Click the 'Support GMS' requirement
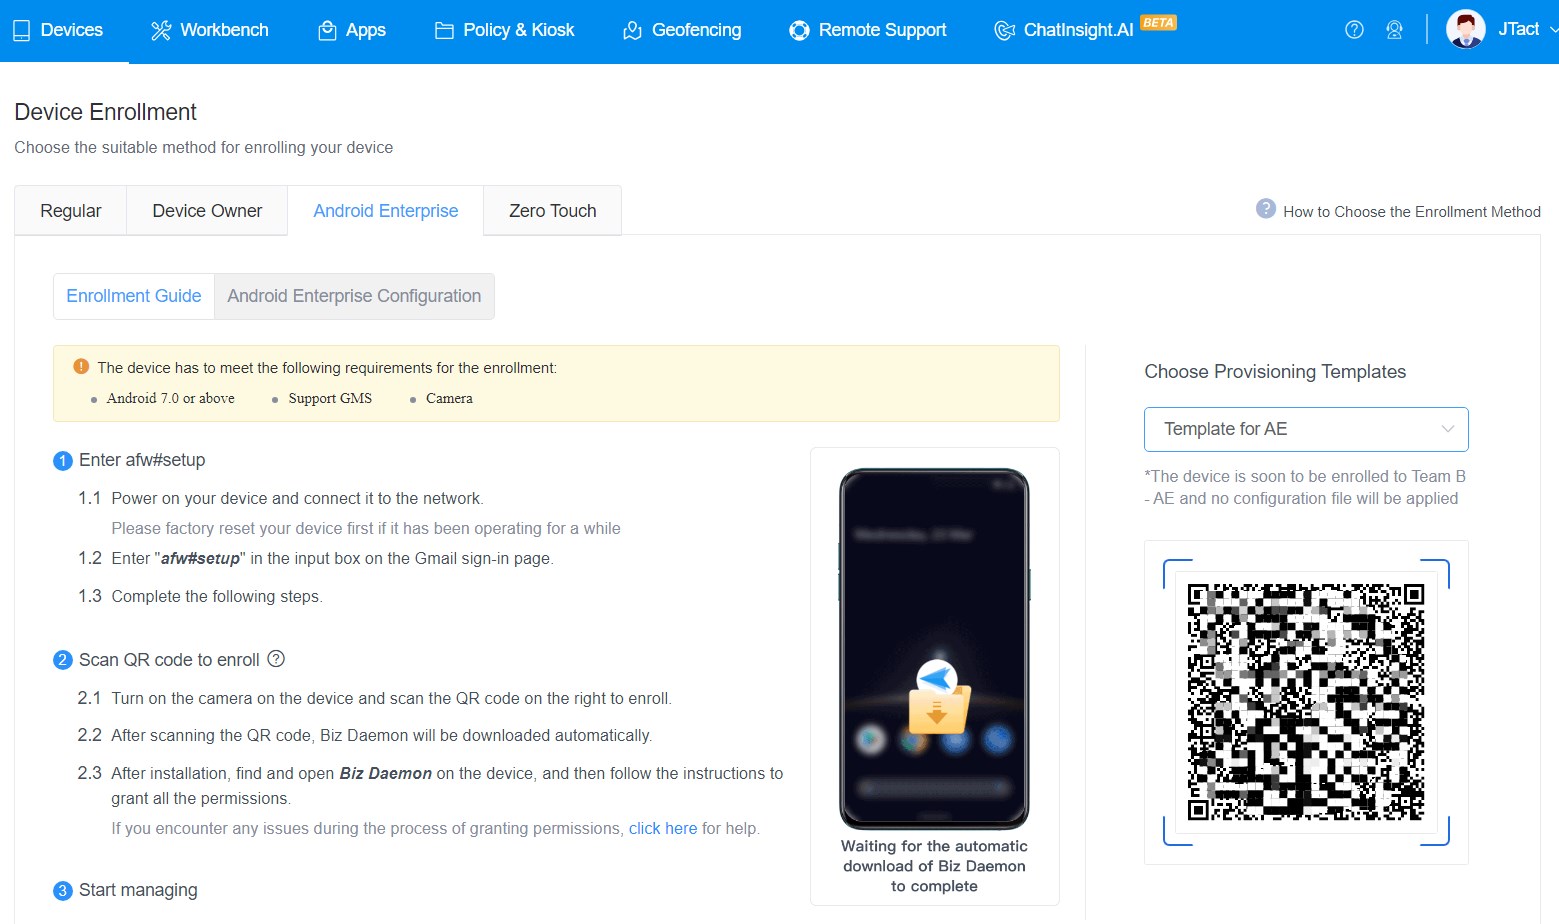Viewport: 1559px width, 924px height. 330,398
